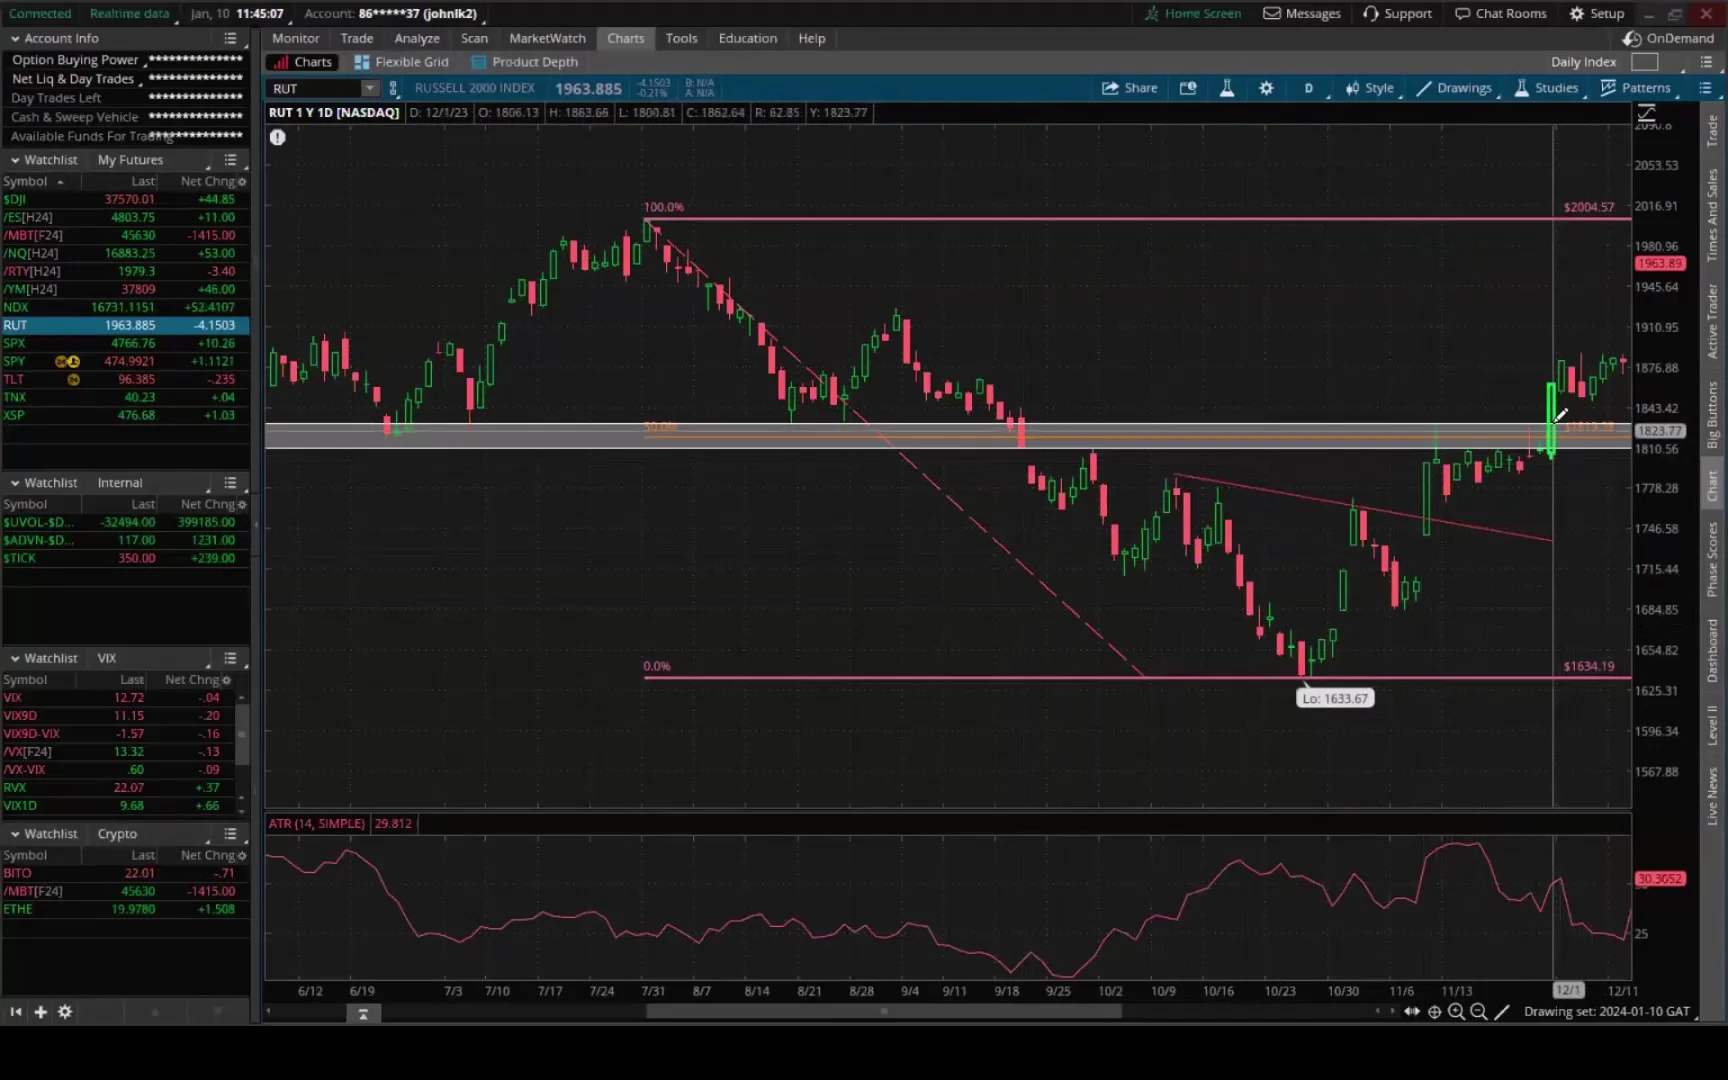Screen dimensions: 1728x1080
Task: Open the Times And Sales side tab
Action: [1713, 215]
